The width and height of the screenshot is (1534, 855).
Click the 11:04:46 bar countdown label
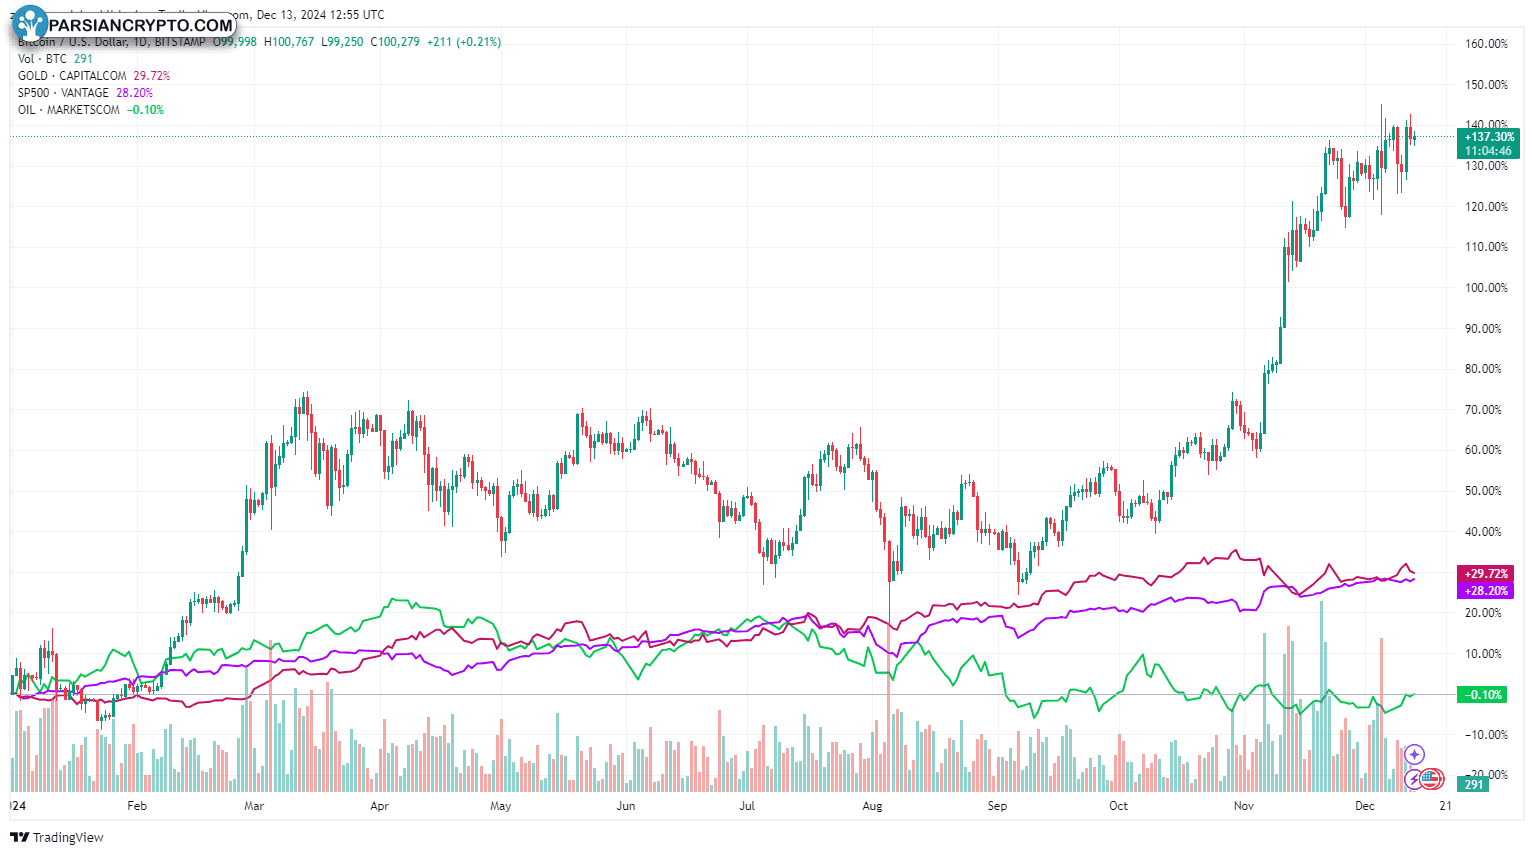coord(1488,151)
